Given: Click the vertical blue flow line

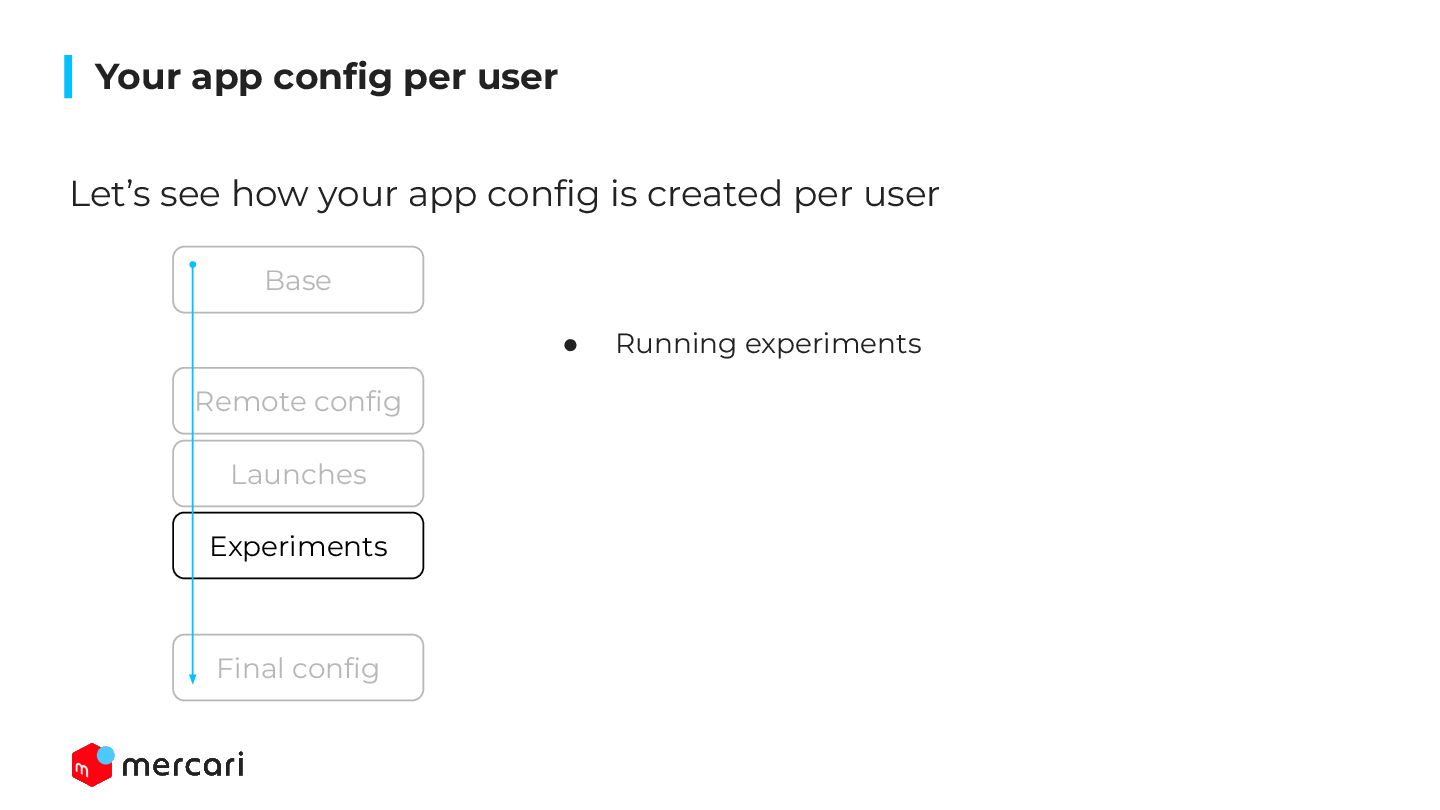Looking at the screenshot, I should [193, 470].
